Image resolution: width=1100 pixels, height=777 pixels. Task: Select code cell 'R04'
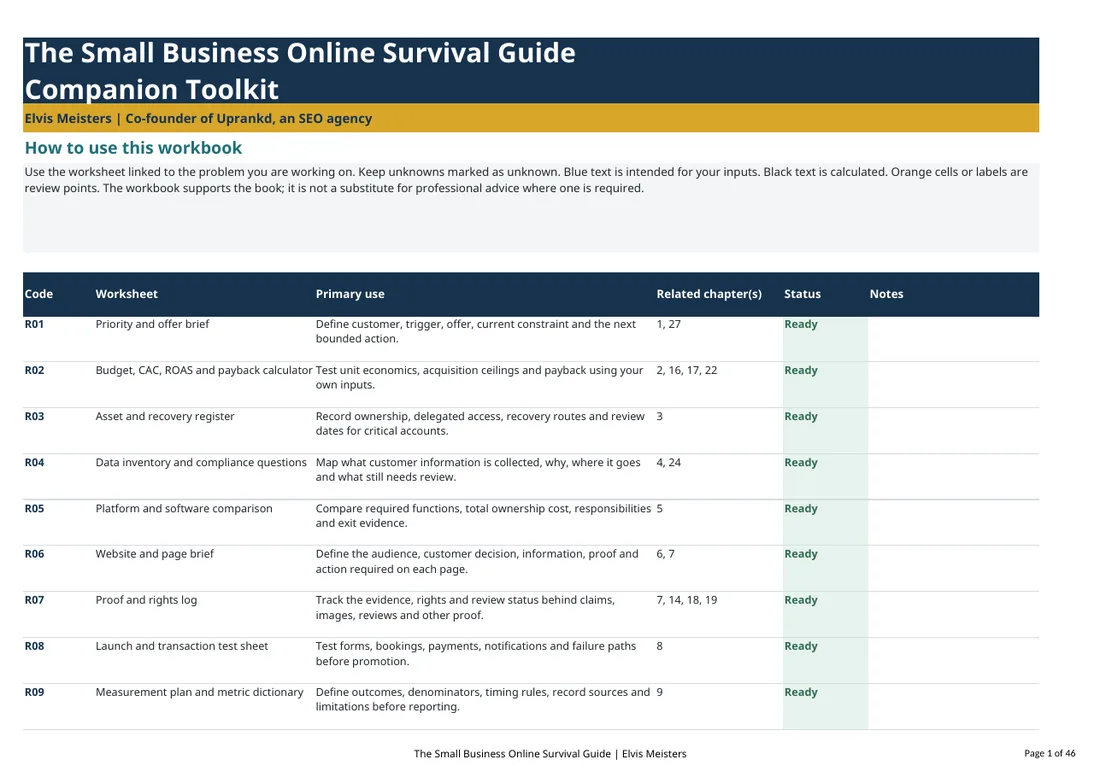pyautogui.click(x=34, y=463)
